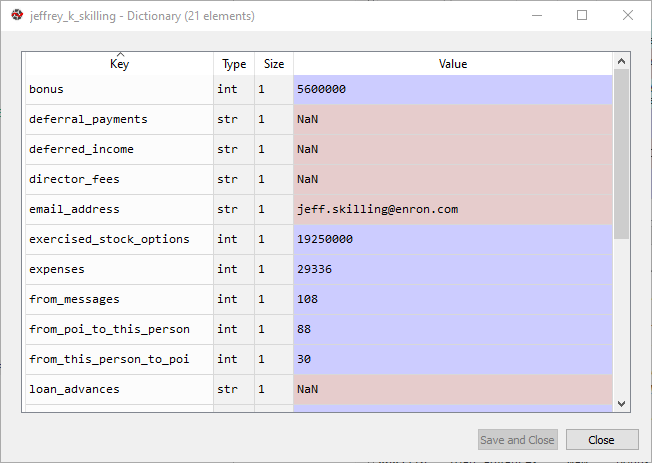The image size is (652, 463).
Task: Click the Value column header
Action: click(452, 64)
